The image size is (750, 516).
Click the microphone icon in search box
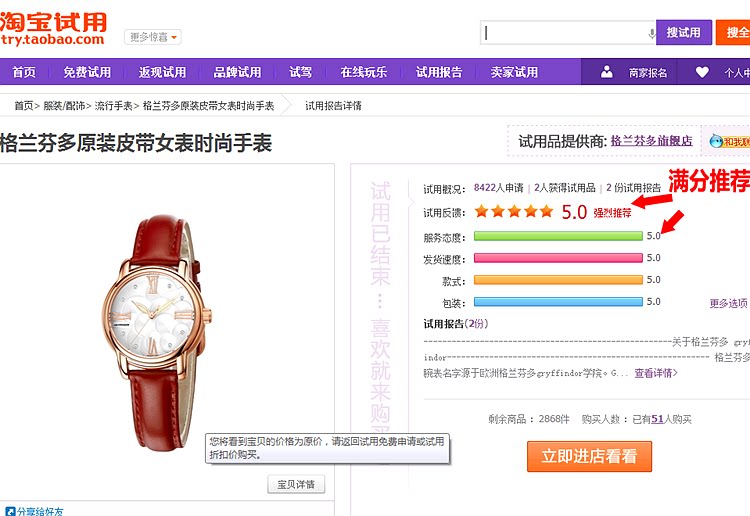point(651,33)
